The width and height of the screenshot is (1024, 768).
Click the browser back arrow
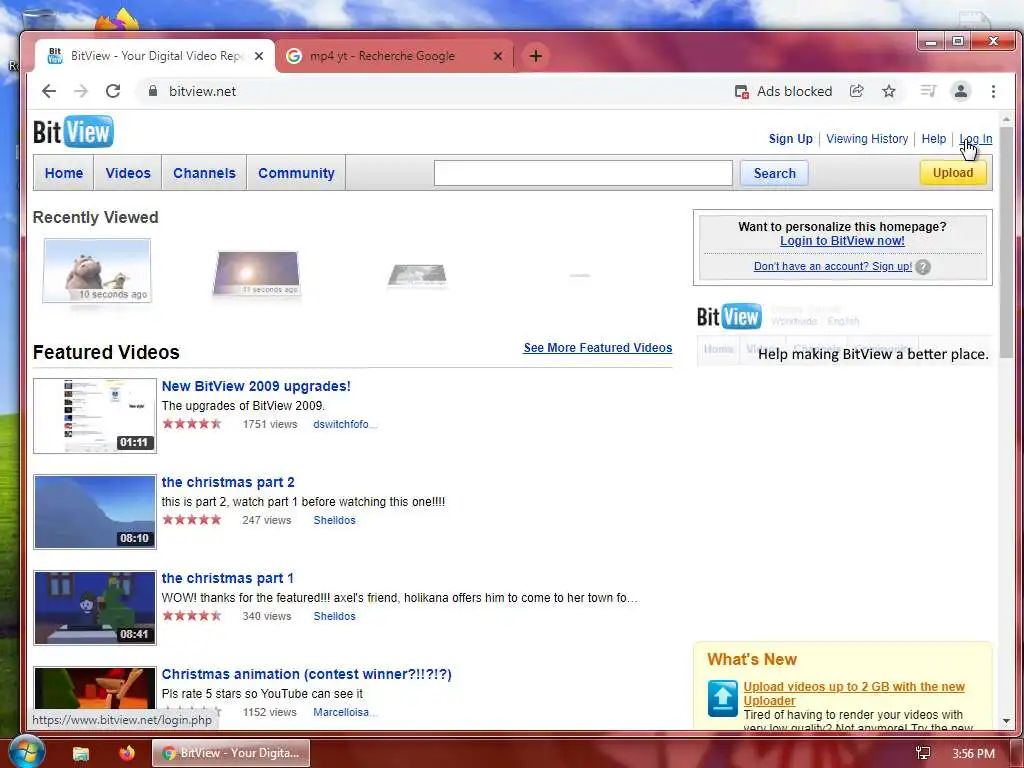tap(49, 91)
